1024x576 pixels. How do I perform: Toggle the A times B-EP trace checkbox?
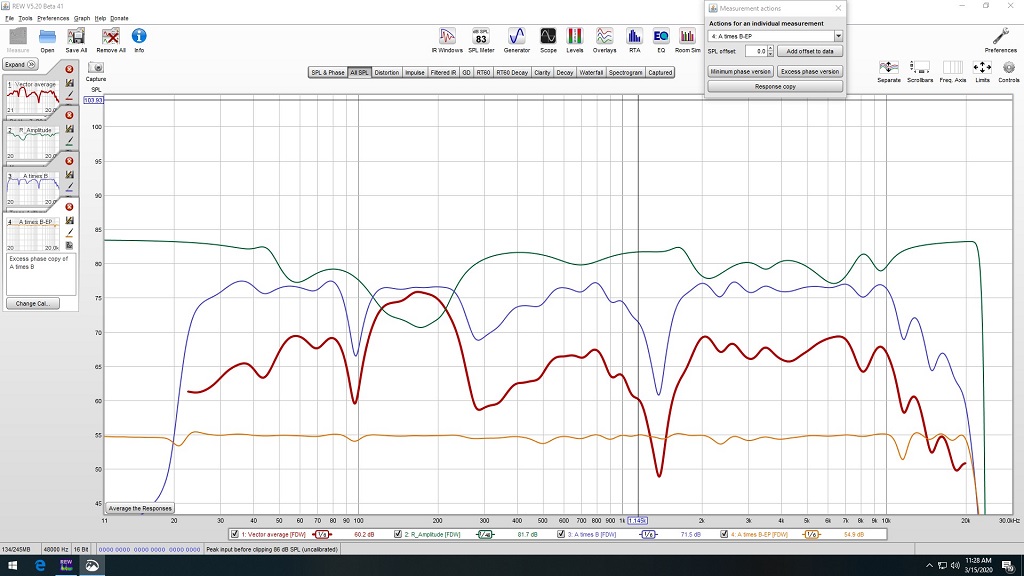pos(724,534)
